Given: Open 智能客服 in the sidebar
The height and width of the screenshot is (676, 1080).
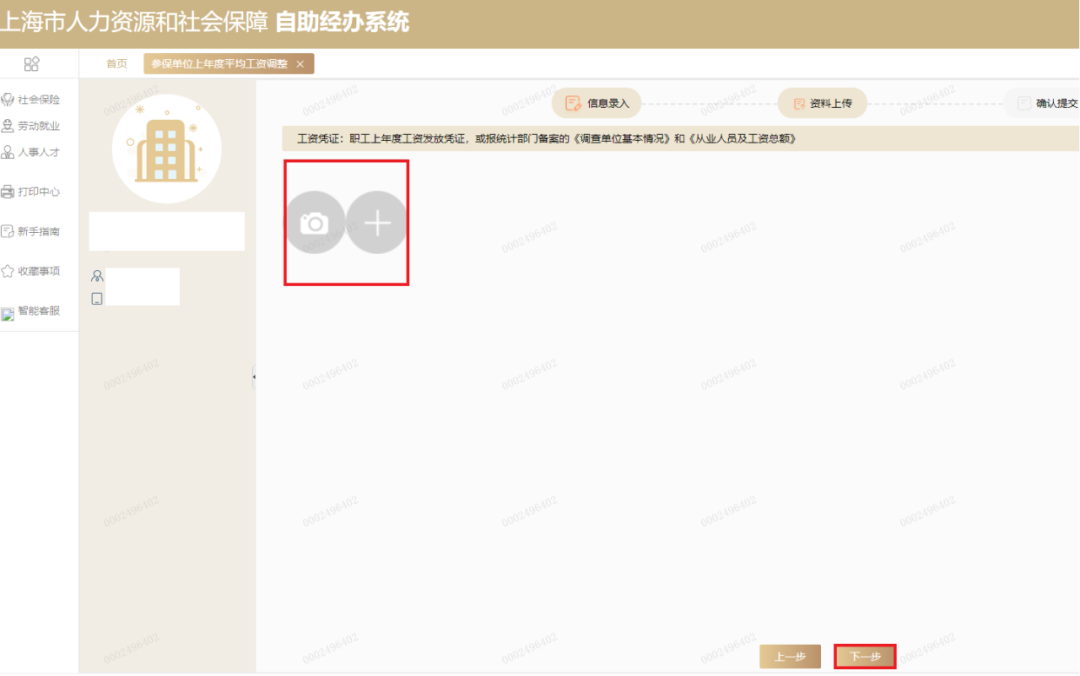Looking at the screenshot, I should click(x=31, y=311).
